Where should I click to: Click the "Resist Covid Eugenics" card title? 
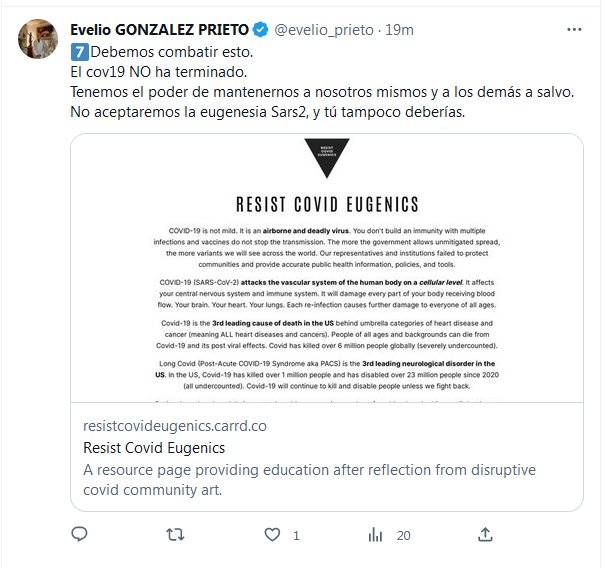(x=153, y=447)
